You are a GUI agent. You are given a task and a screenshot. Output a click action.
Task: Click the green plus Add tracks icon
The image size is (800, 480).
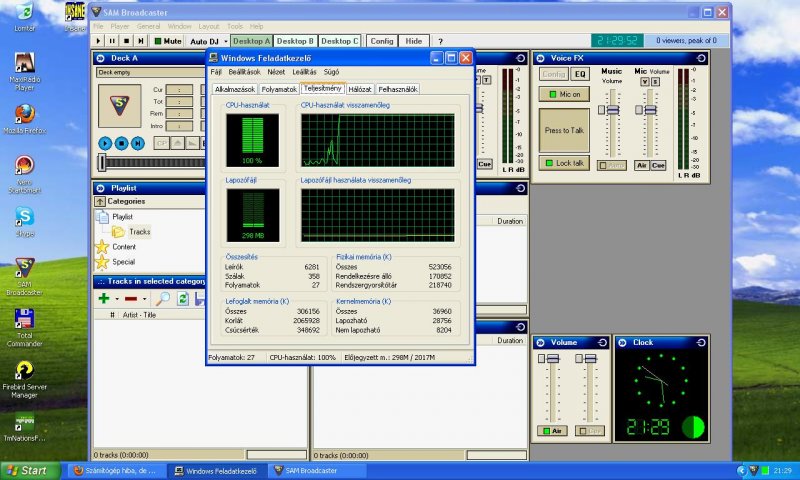(x=104, y=298)
